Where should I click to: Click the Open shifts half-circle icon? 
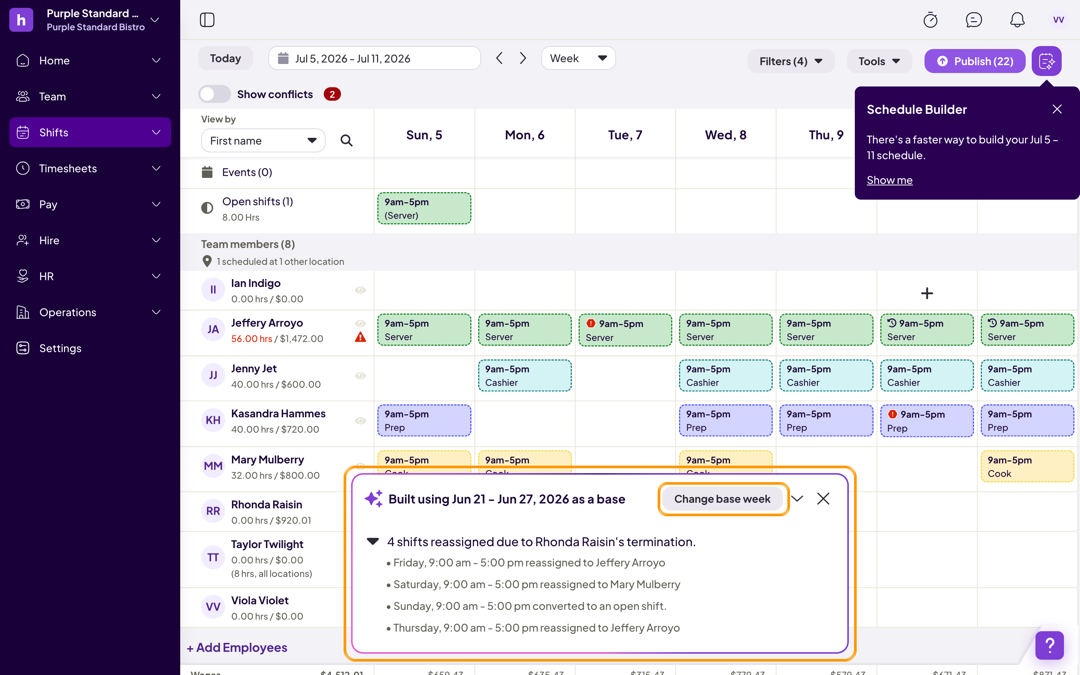tap(207, 207)
